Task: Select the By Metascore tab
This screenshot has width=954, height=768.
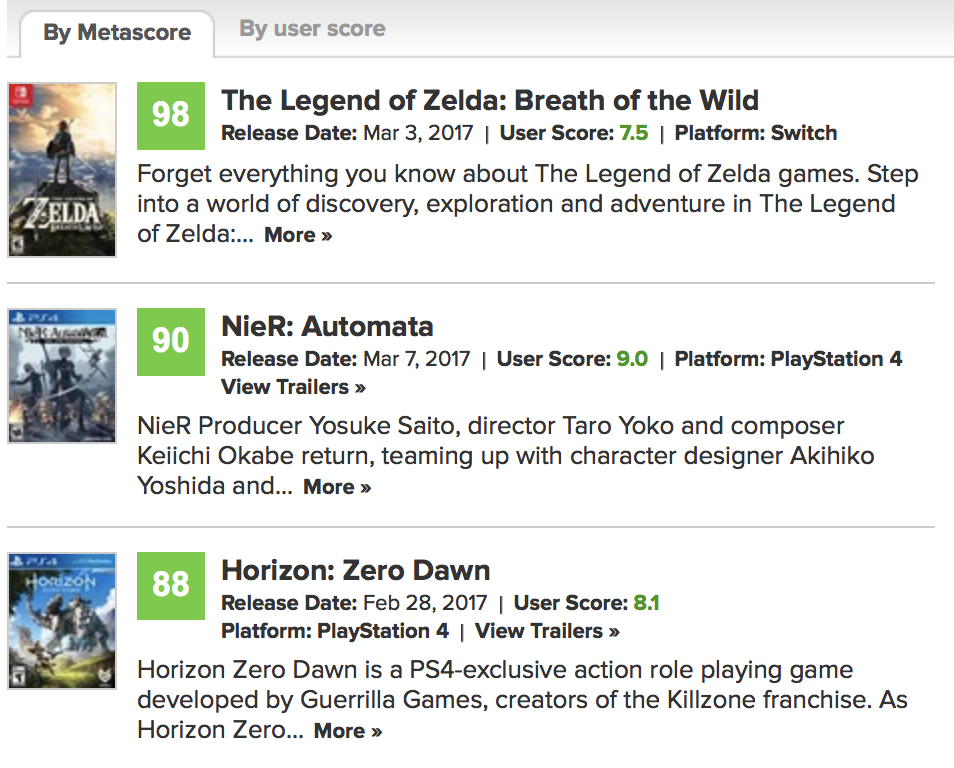Action: tap(117, 32)
